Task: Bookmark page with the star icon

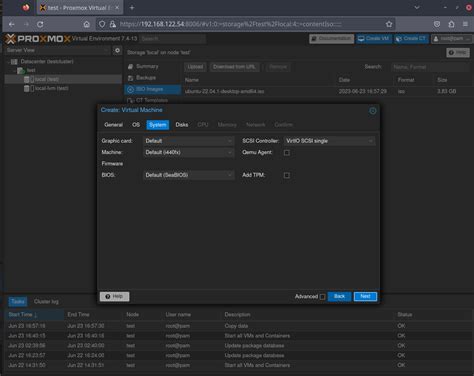Action: point(389,24)
